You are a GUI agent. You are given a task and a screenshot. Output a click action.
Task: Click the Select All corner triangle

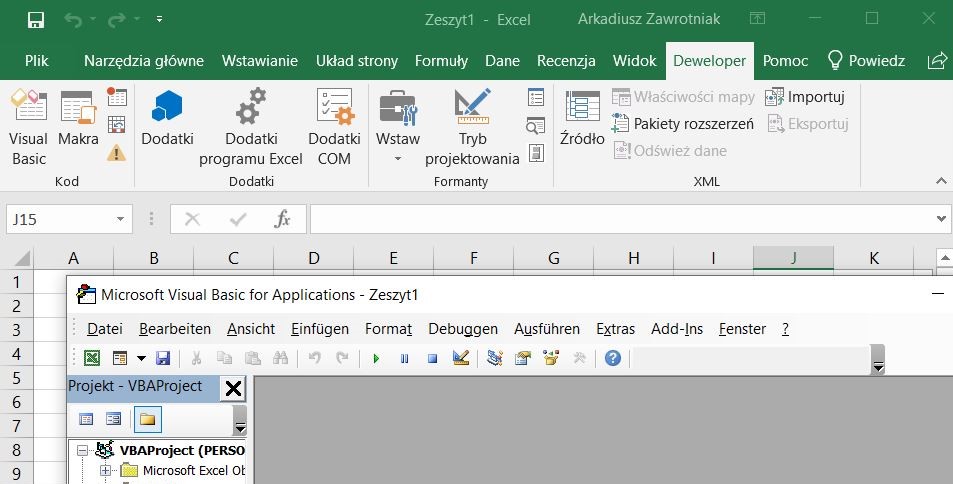click(22, 258)
